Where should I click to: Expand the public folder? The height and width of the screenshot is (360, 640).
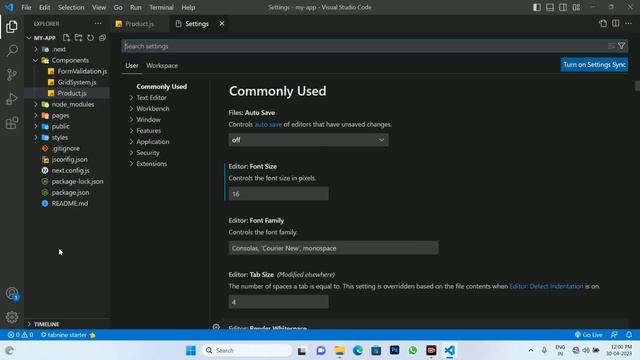click(36, 126)
